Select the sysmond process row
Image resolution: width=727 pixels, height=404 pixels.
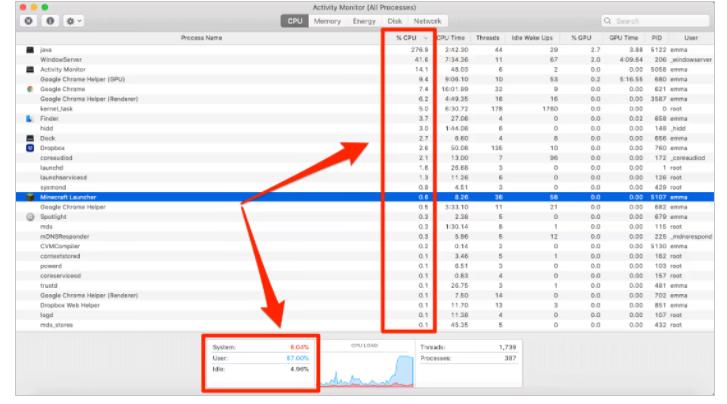365,187
